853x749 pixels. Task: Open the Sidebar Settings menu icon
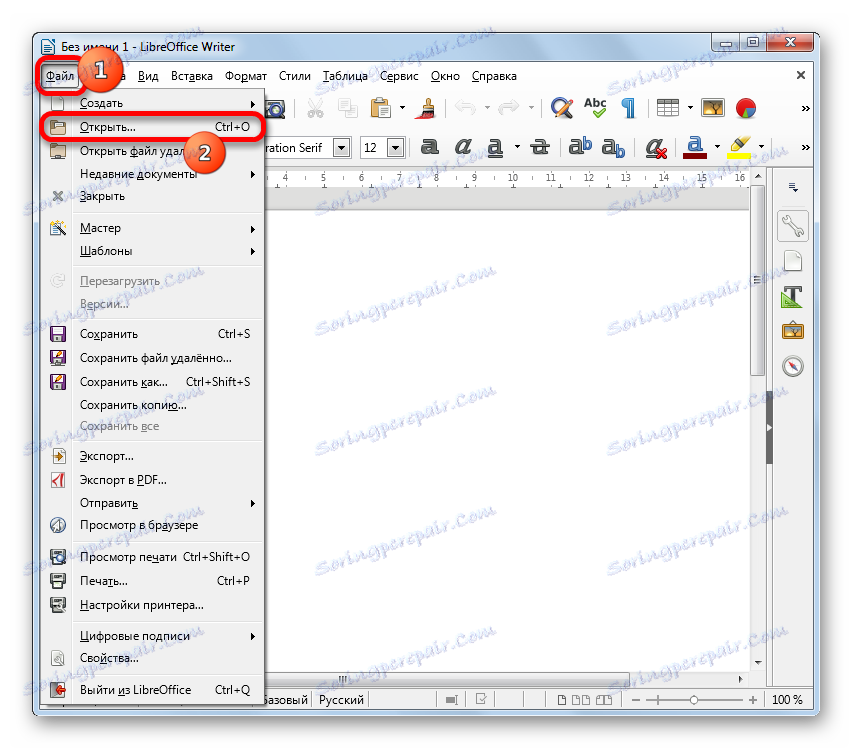point(793,188)
